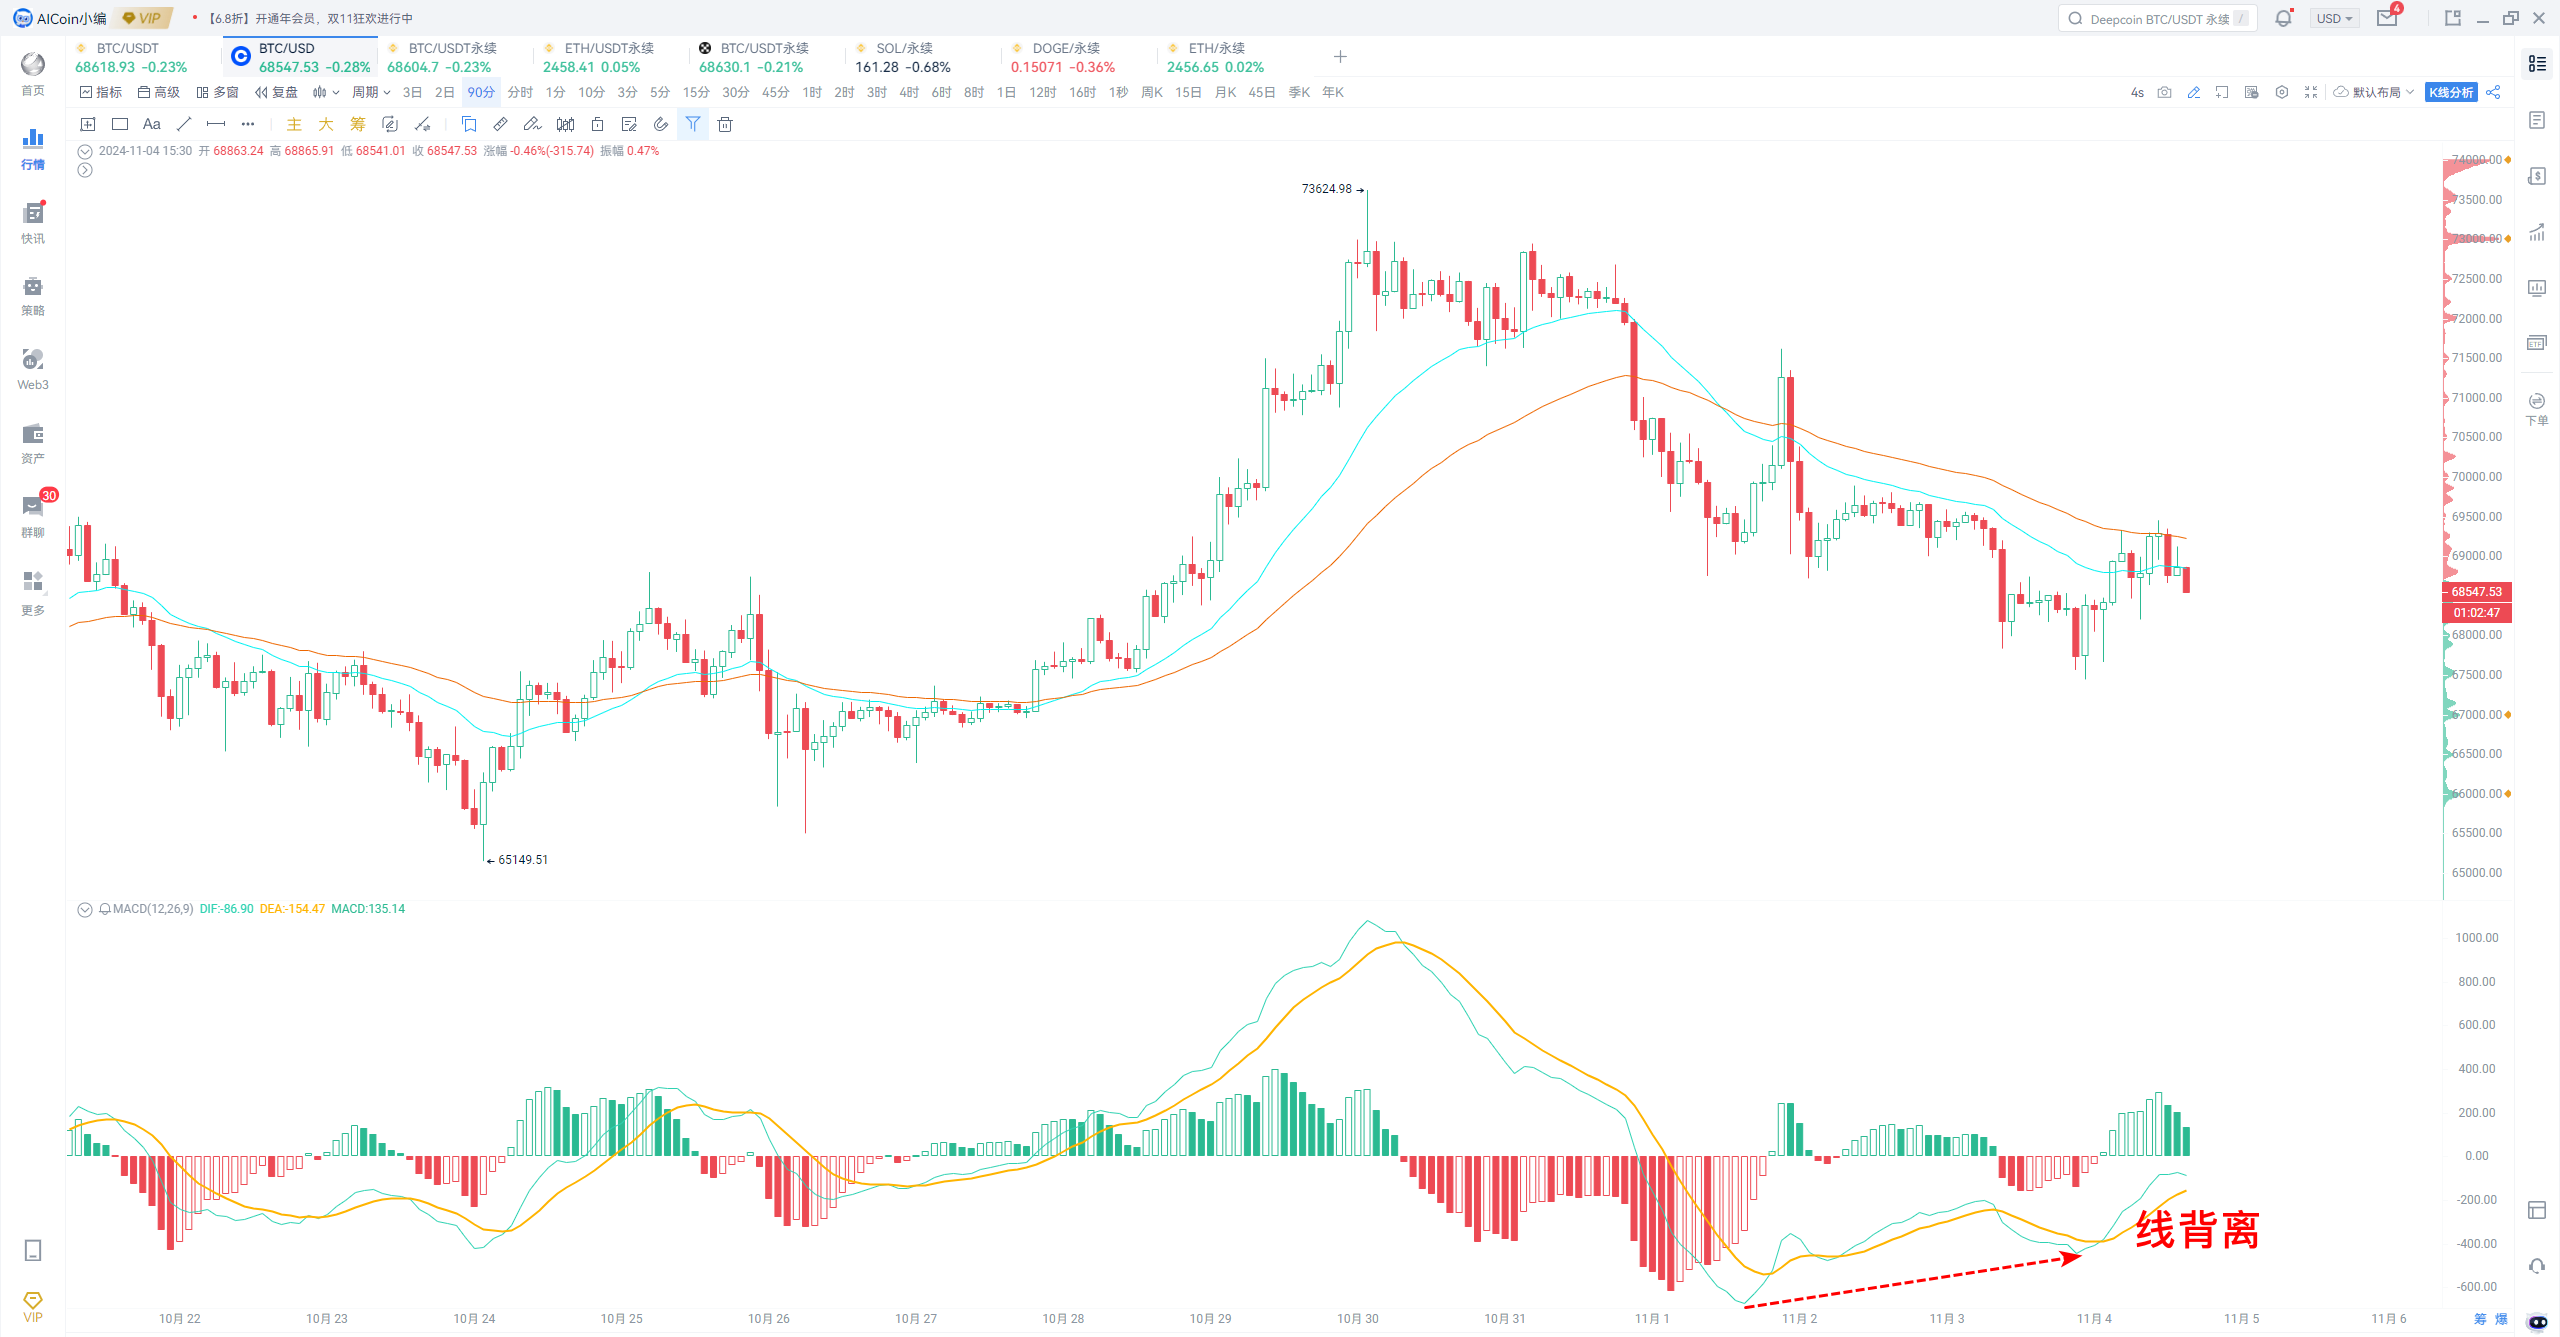Toggle the 筹 chip distribution indicator
Image resolution: width=2560 pixels, height=1337 pixels.
tap(358, 124)
